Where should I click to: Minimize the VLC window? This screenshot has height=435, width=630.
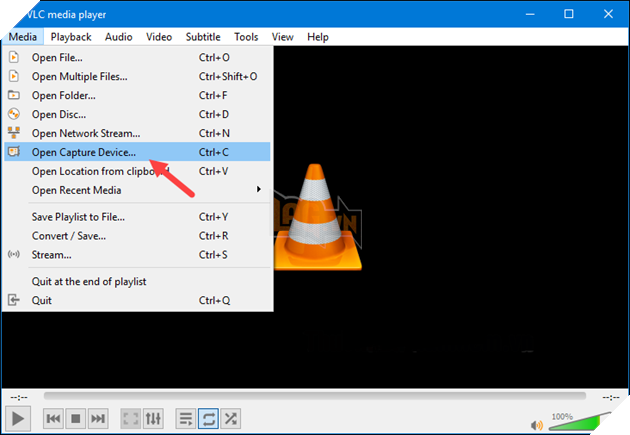pos(530,14)
